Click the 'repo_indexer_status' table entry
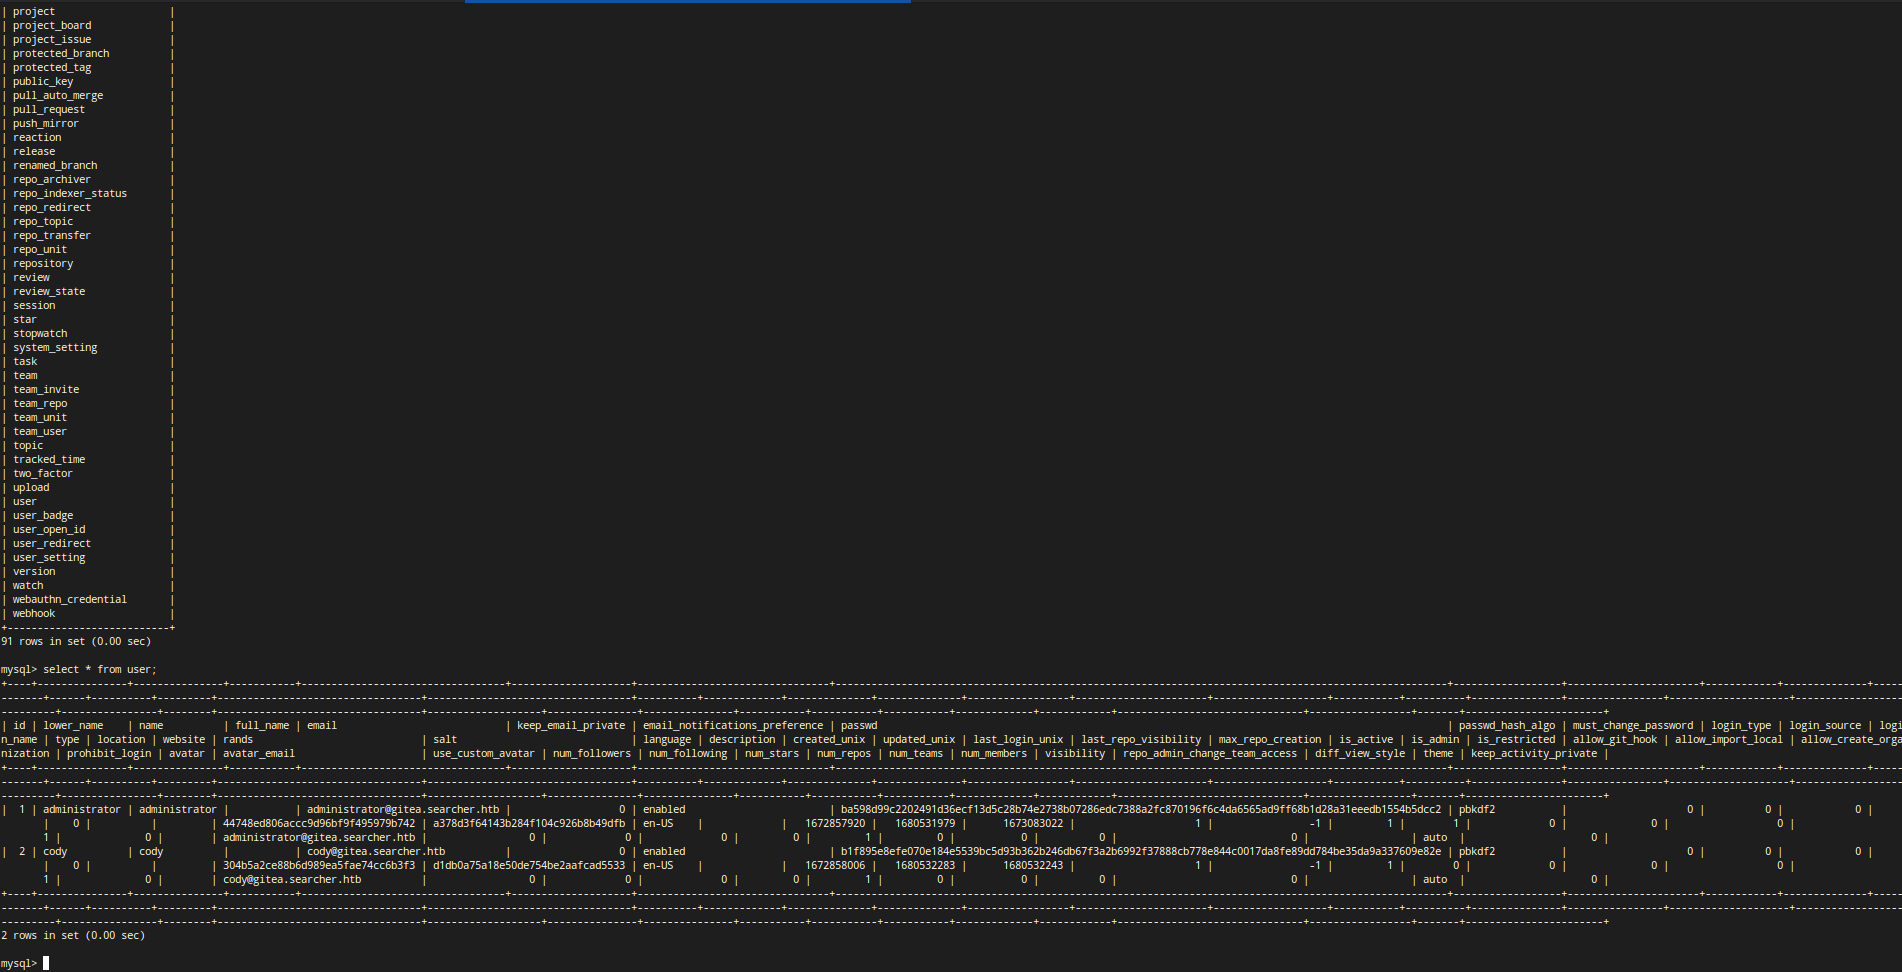Image resolution: width=1902 pixels, height=972 pixels. coord(70,193)
